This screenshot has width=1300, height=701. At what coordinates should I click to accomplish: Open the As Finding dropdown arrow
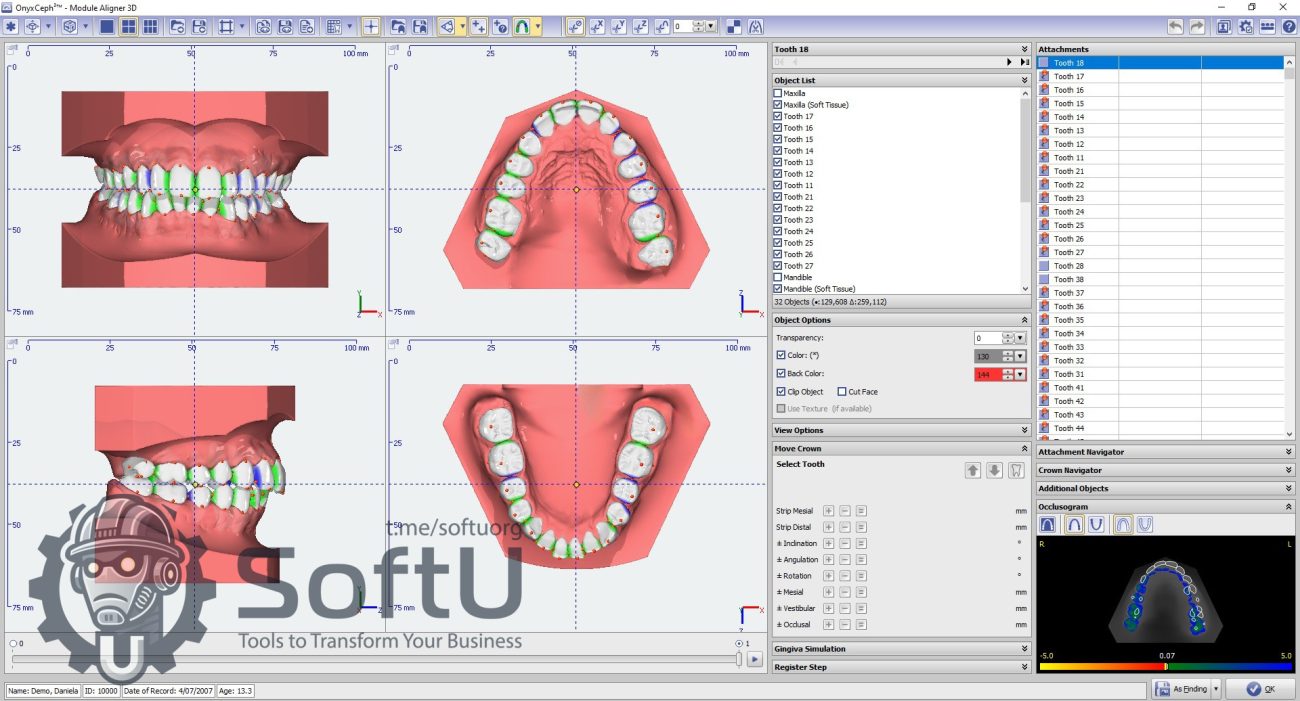[1216, 688]
